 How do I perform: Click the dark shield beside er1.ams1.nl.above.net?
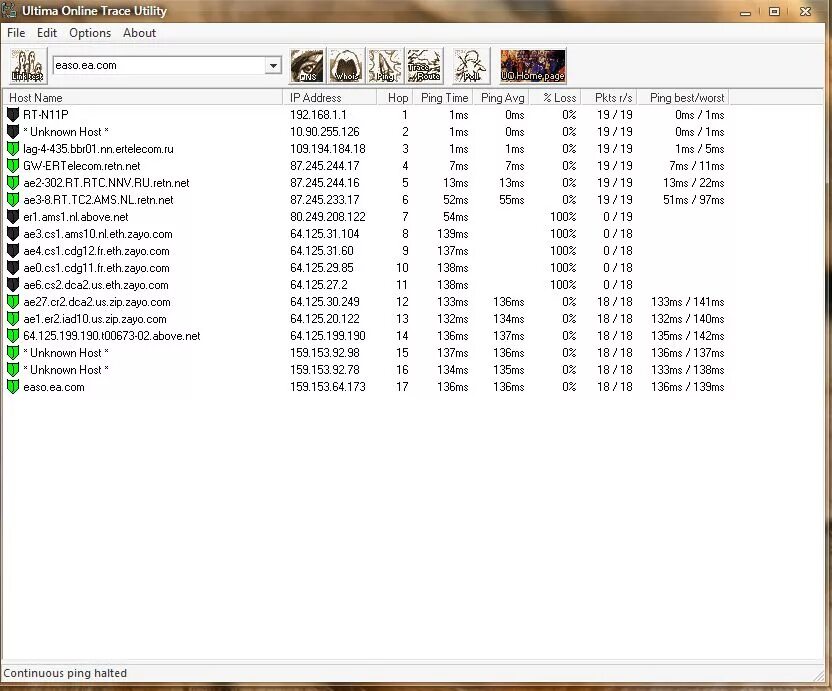pos(13,217)
